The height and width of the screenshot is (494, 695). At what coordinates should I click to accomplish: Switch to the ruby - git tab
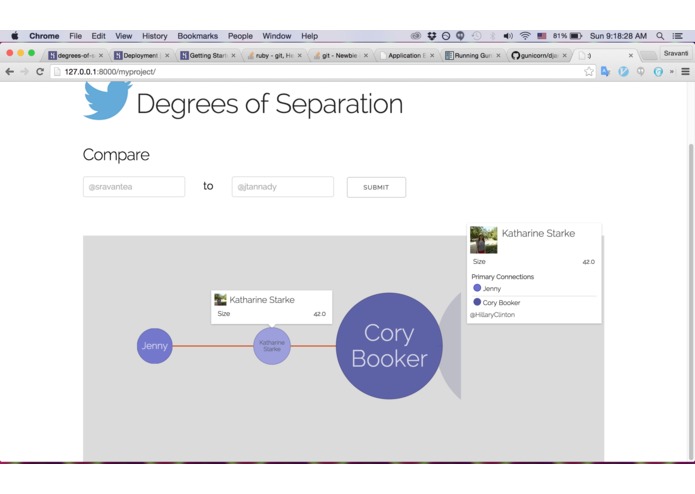273,55
